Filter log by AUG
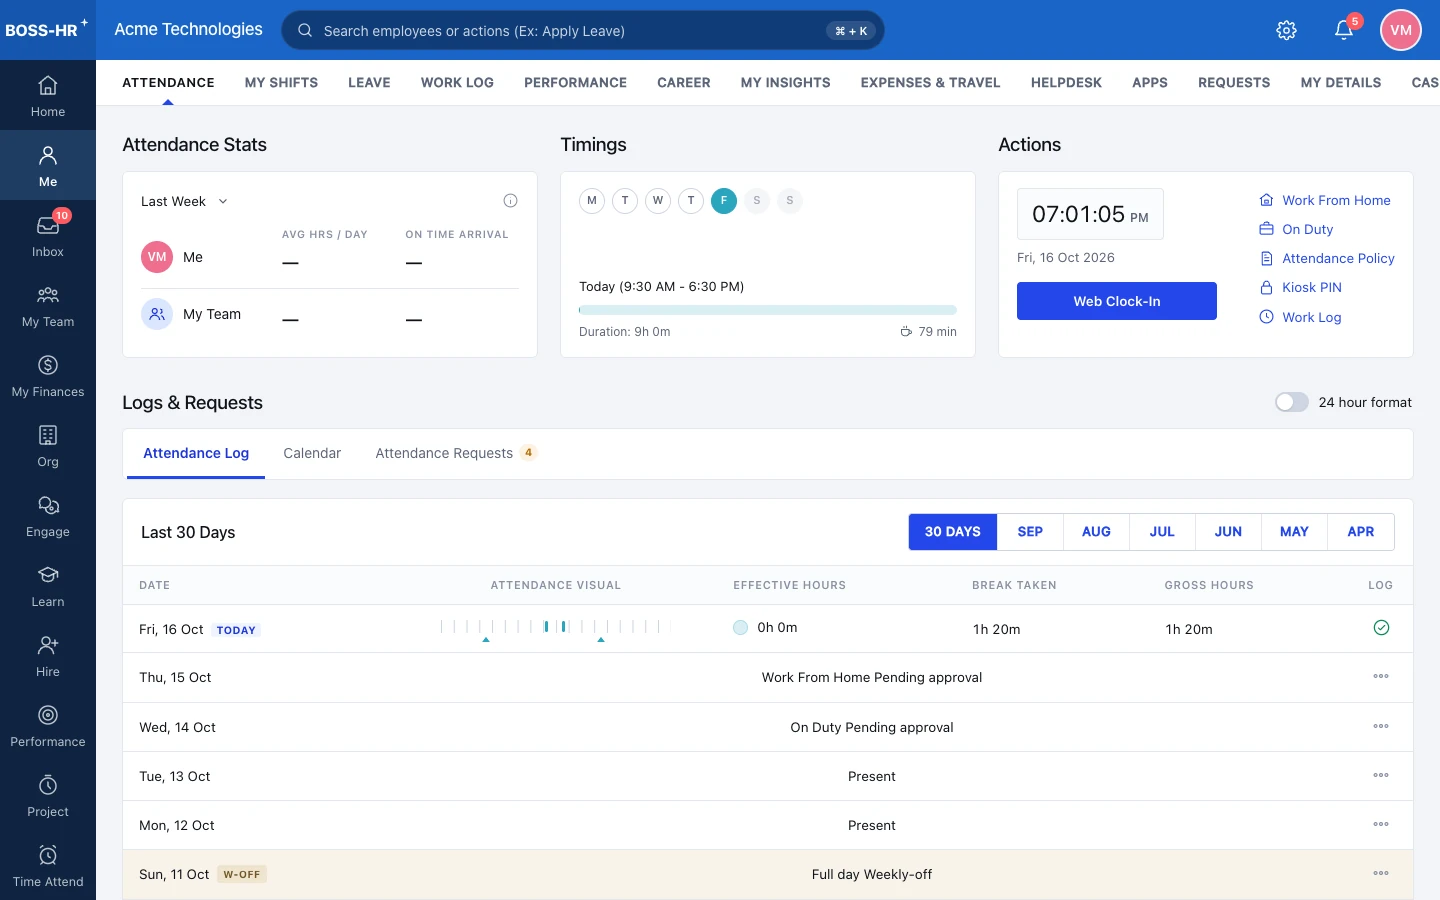Image resolution: width=1440 pixels, height=900 pixels. pos(1096,532)
